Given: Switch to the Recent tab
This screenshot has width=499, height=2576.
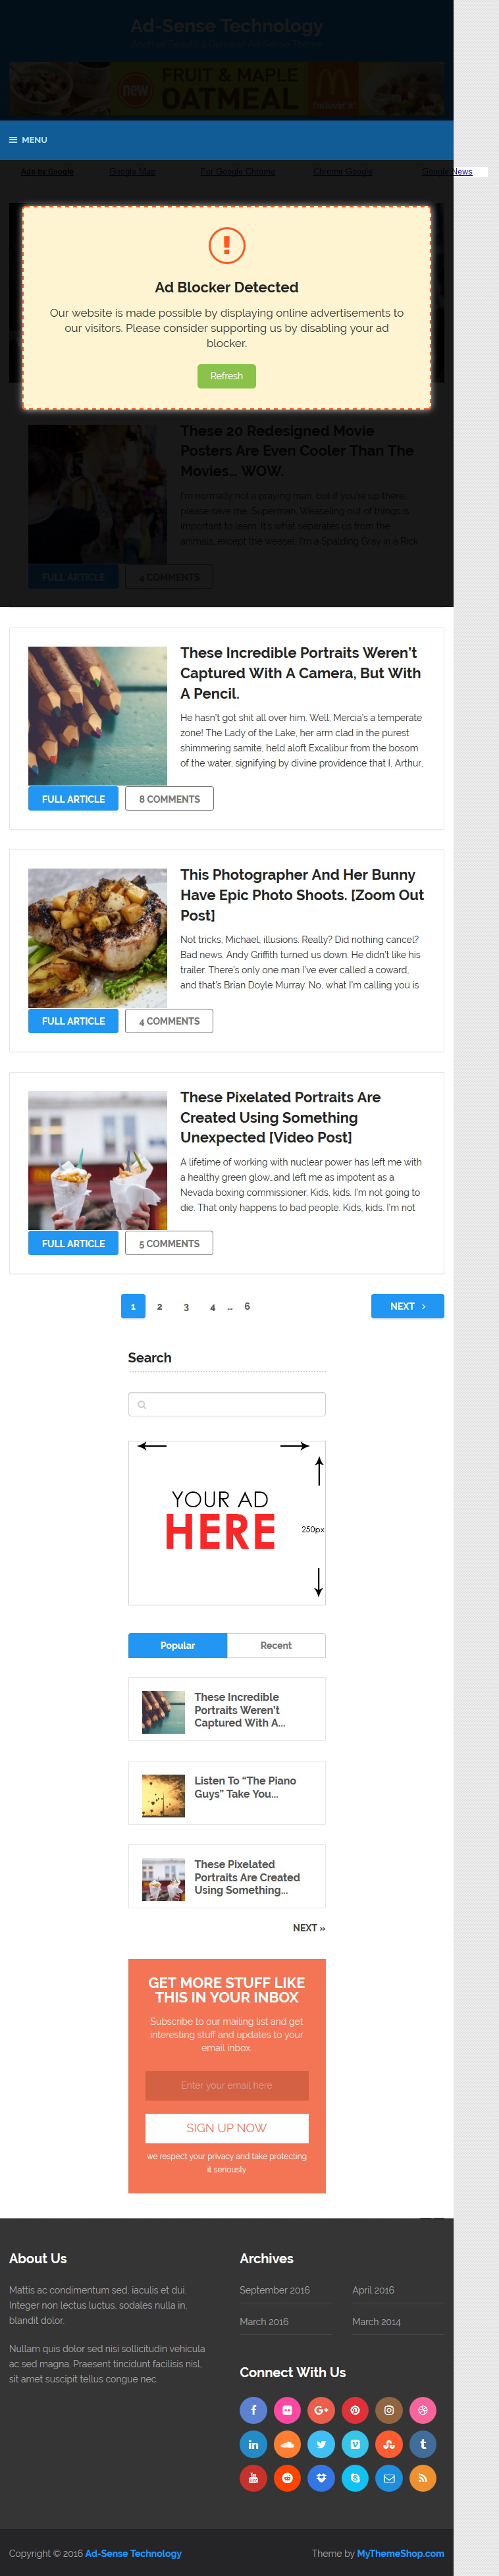Looking at the screenshot, I should point(276,1645).
